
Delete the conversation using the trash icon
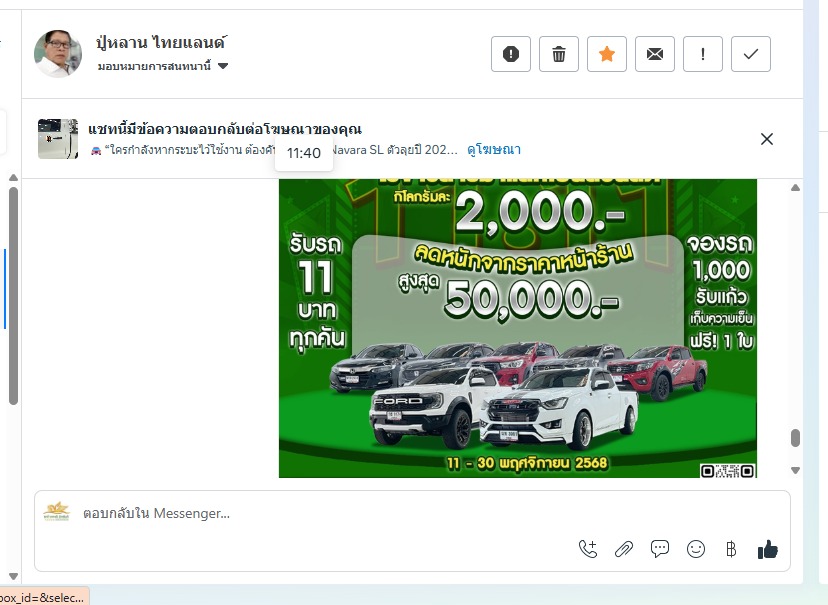559,54
